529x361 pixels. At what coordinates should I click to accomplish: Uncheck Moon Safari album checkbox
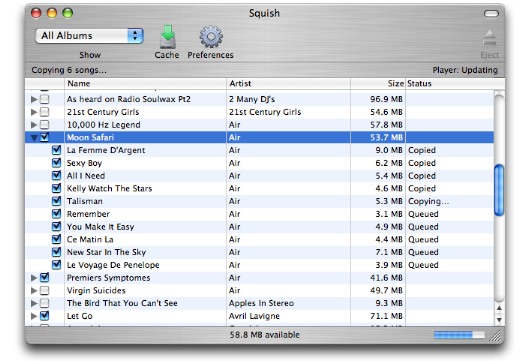pos(45,137)
